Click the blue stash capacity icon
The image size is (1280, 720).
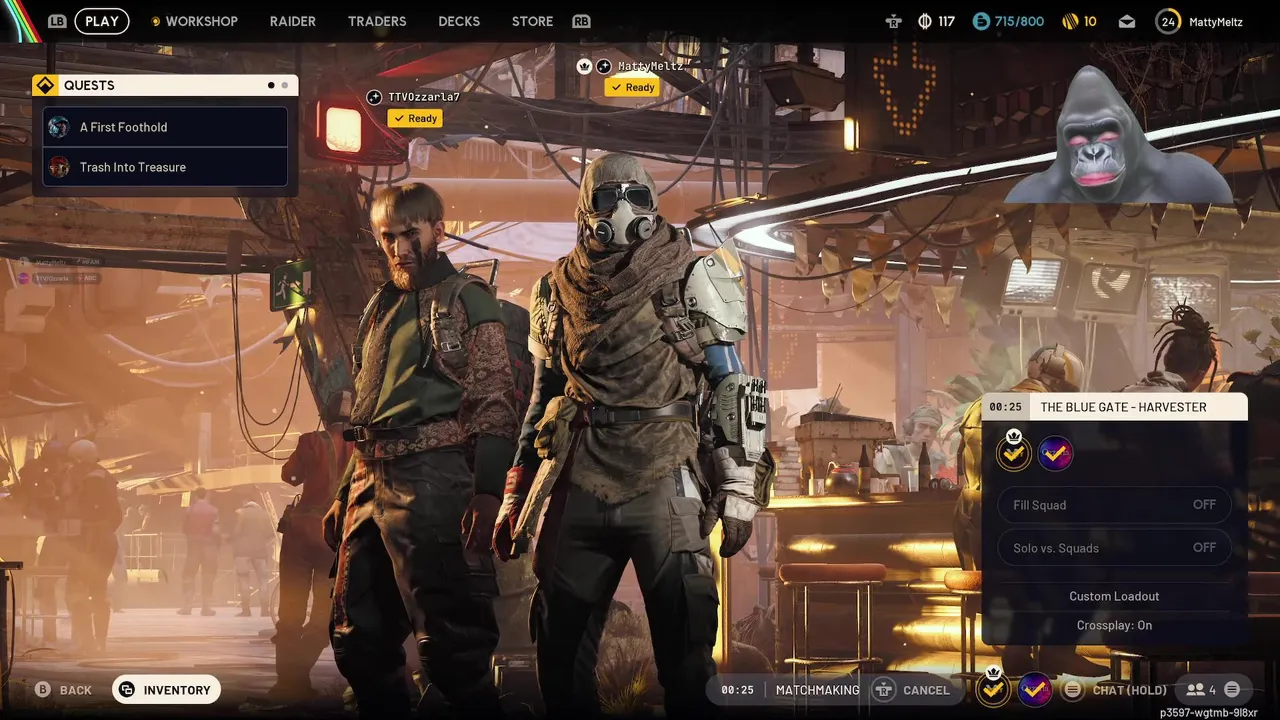(x=981, y=21)
